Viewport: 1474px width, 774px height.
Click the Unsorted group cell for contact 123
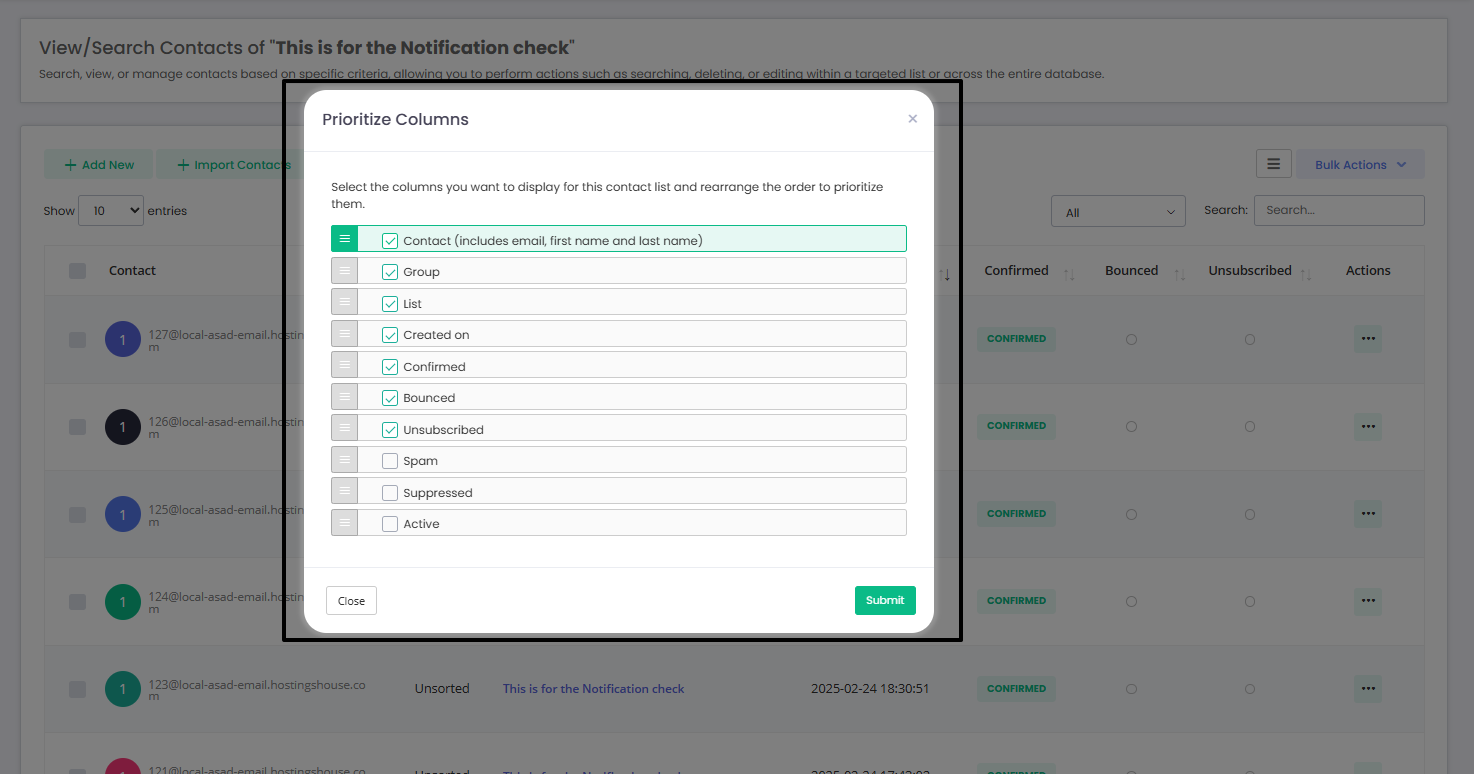pyautogui.click(x=442, y=689)
